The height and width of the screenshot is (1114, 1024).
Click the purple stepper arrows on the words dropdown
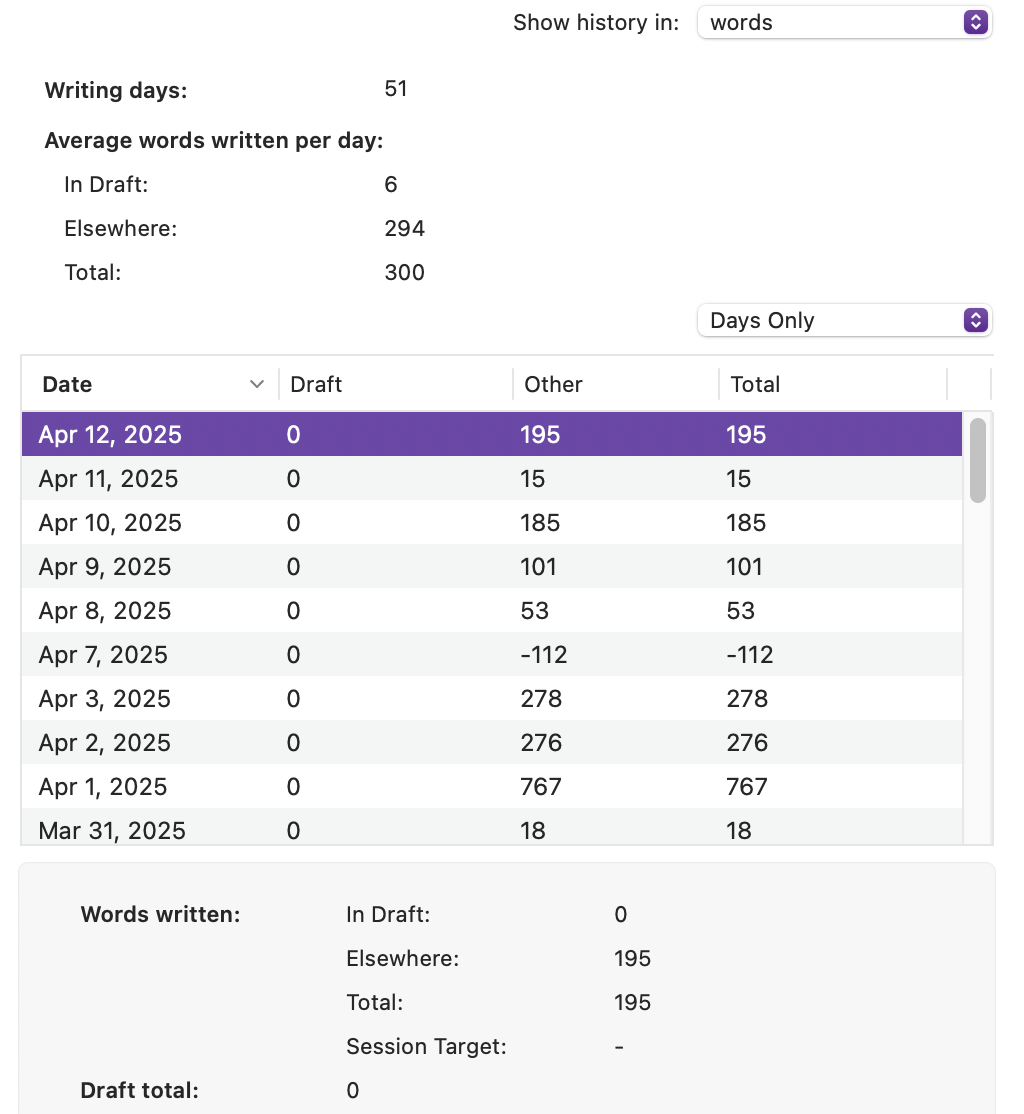(x=976, y=23)
